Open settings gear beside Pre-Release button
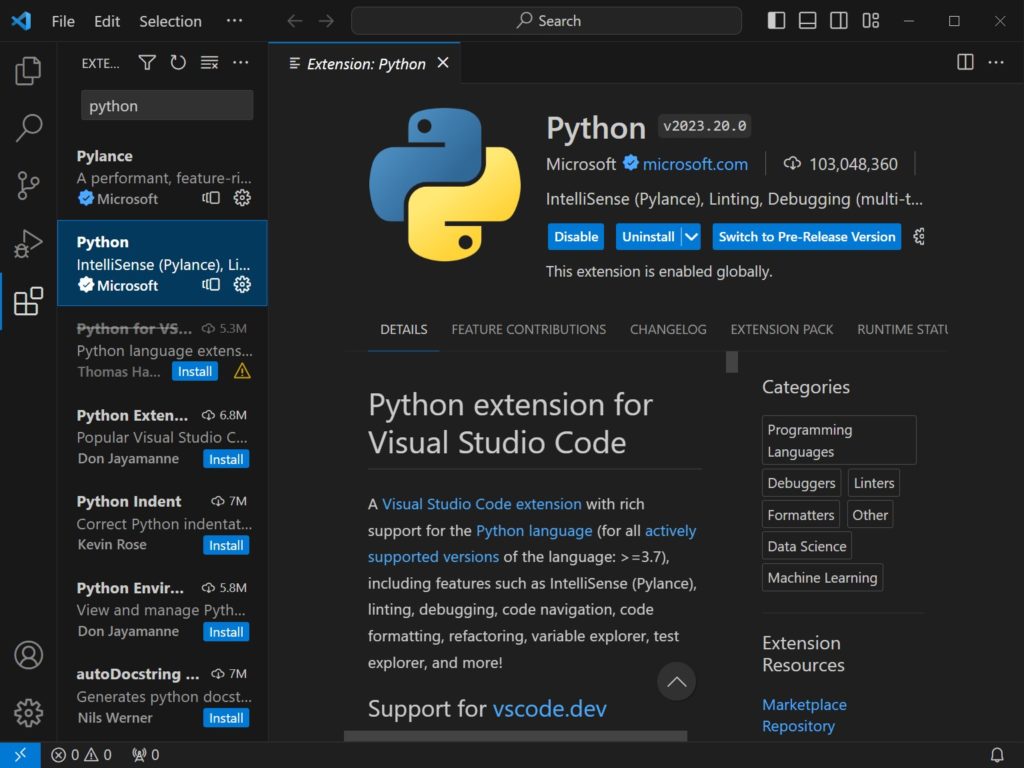The image size is (1024, 768). [919, 236]
